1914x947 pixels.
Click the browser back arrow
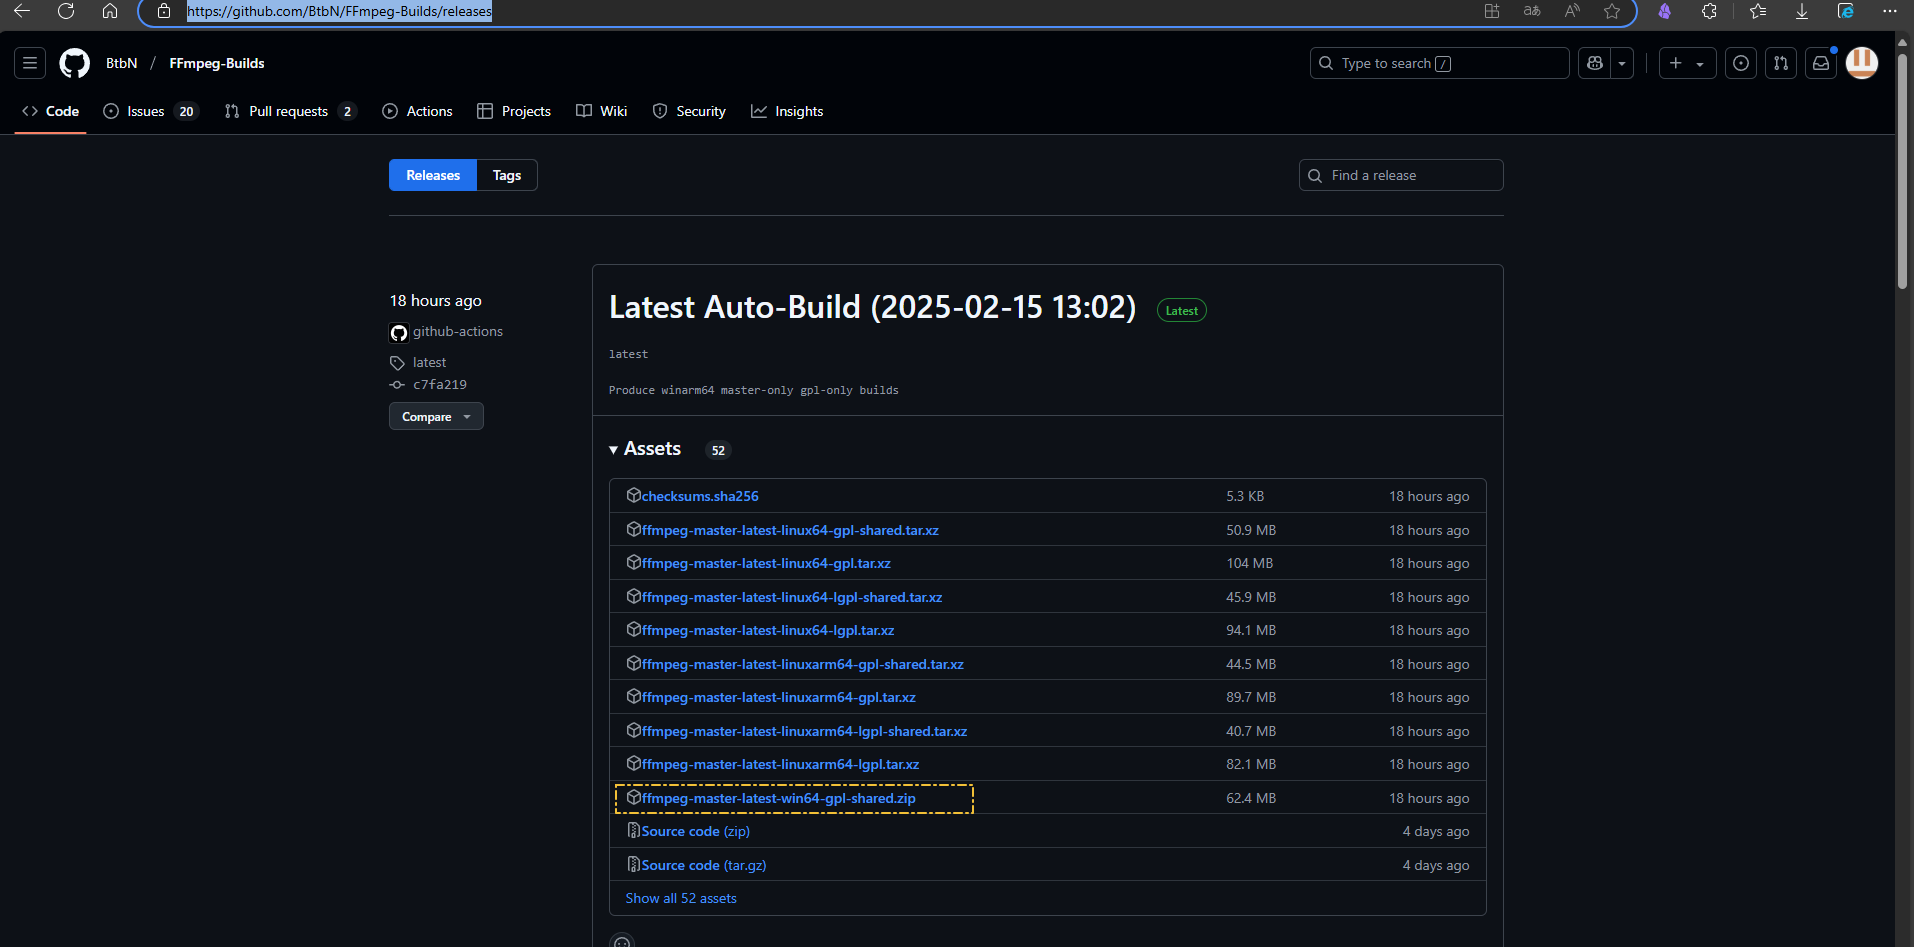(22, 11)
